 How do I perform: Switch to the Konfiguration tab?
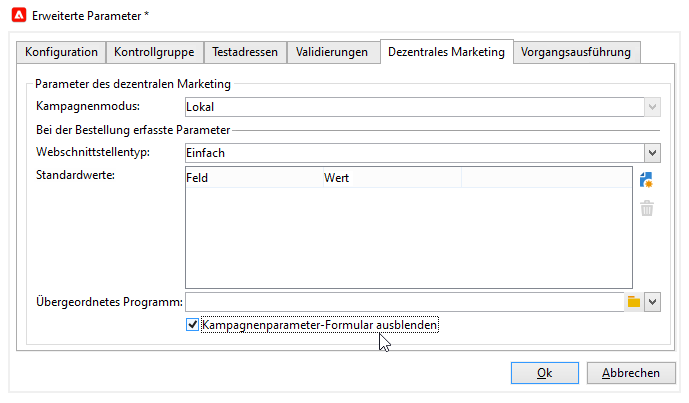click(x=61, y=52)
